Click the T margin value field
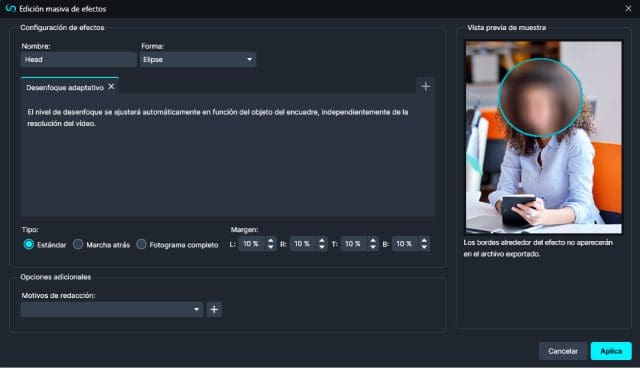Screen dimensions: 640x368 pos(354,244)
